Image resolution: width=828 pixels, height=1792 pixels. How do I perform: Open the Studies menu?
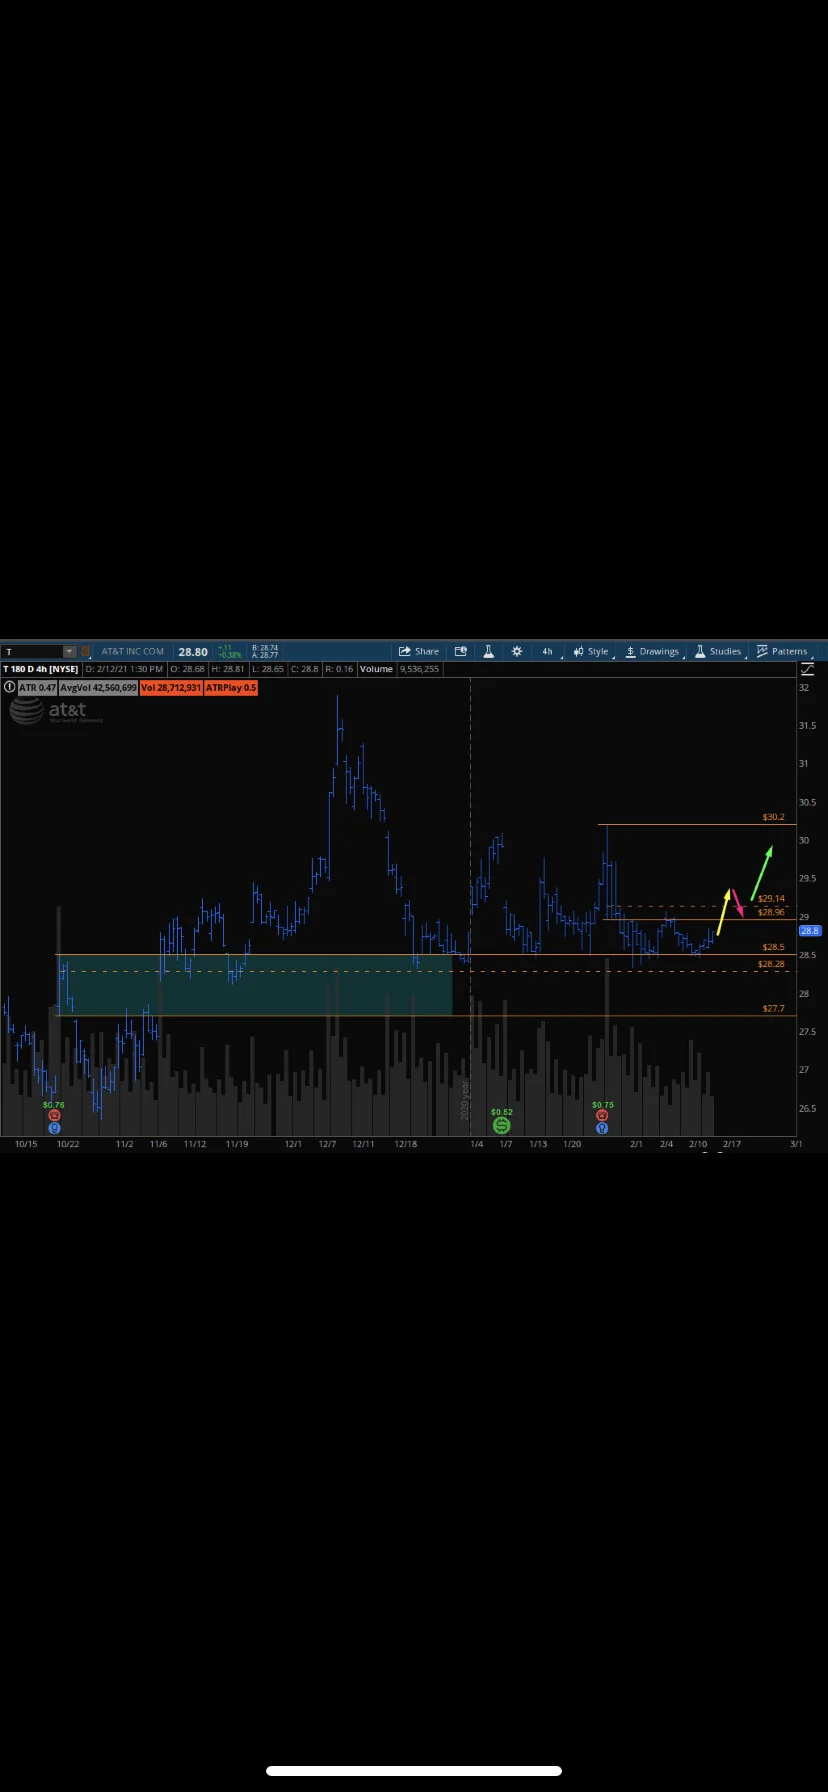pyautogui.click(x=718, y=651)
